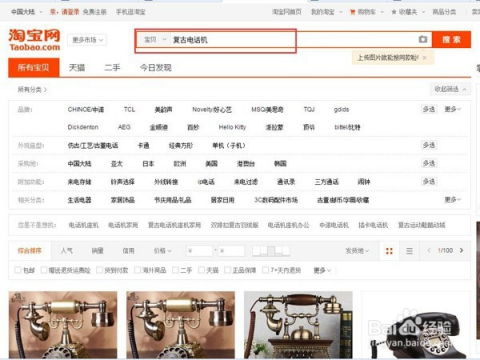Viewport: 480px width, 360px height.
Task: Open the 价格 sort dropdown
Action: 162,250
